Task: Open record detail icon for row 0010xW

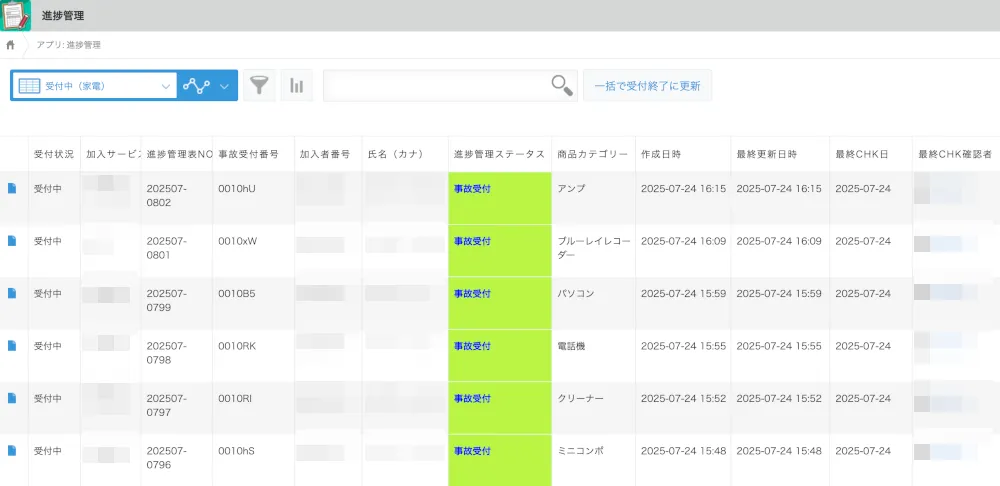Action: point(13,241)
